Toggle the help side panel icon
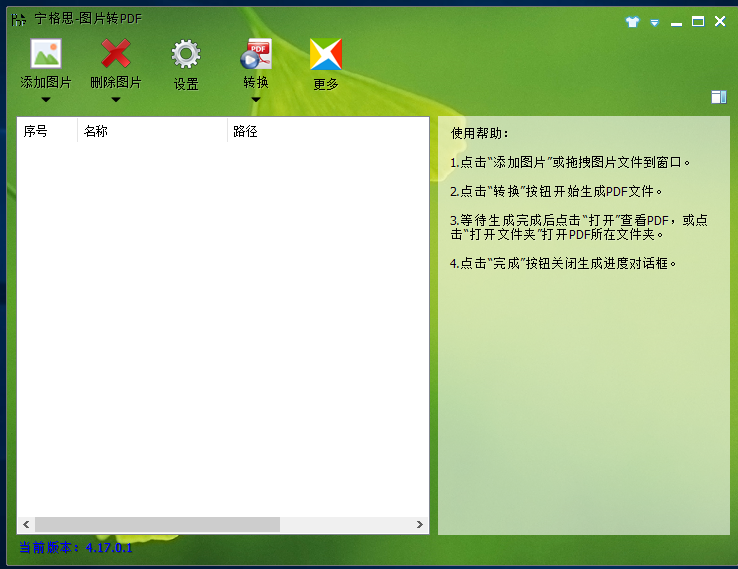Image resolution: width=738 pixels, height=569 pixels. coord(719,97)
